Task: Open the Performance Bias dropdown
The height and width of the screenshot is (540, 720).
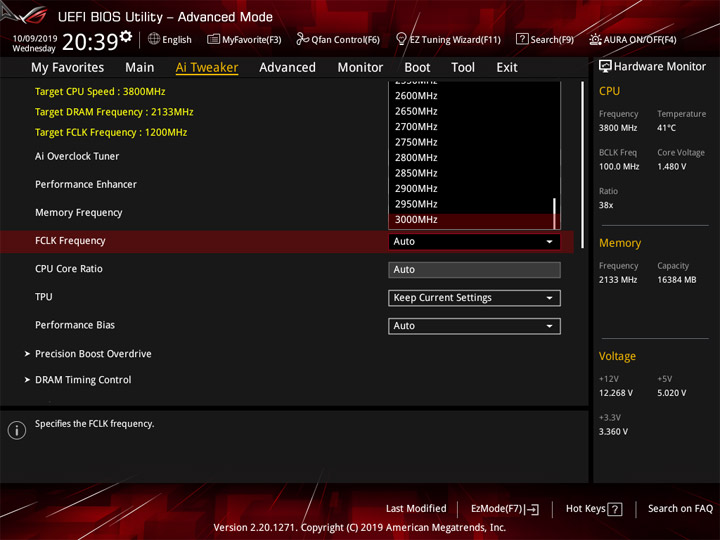Action: click(x=474, y=326)
